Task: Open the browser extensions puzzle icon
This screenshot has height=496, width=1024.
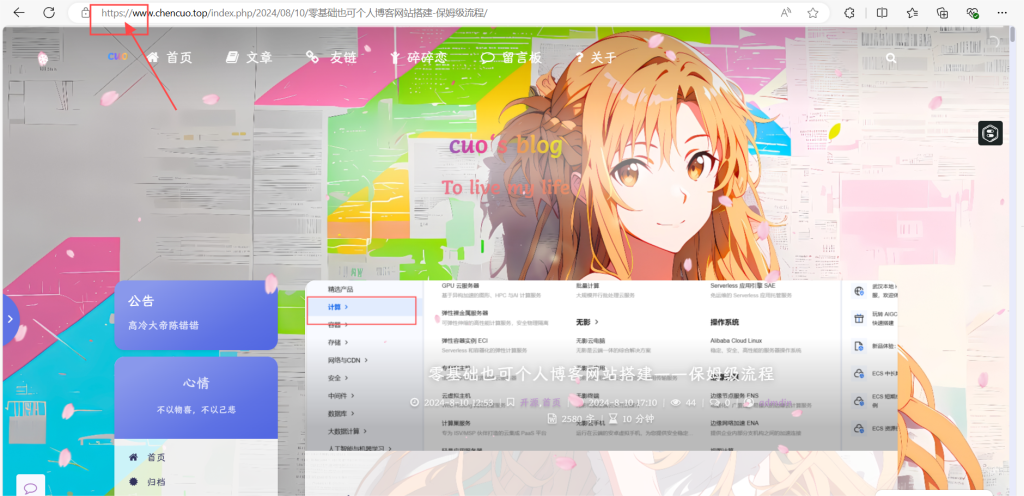Action: 849,13
